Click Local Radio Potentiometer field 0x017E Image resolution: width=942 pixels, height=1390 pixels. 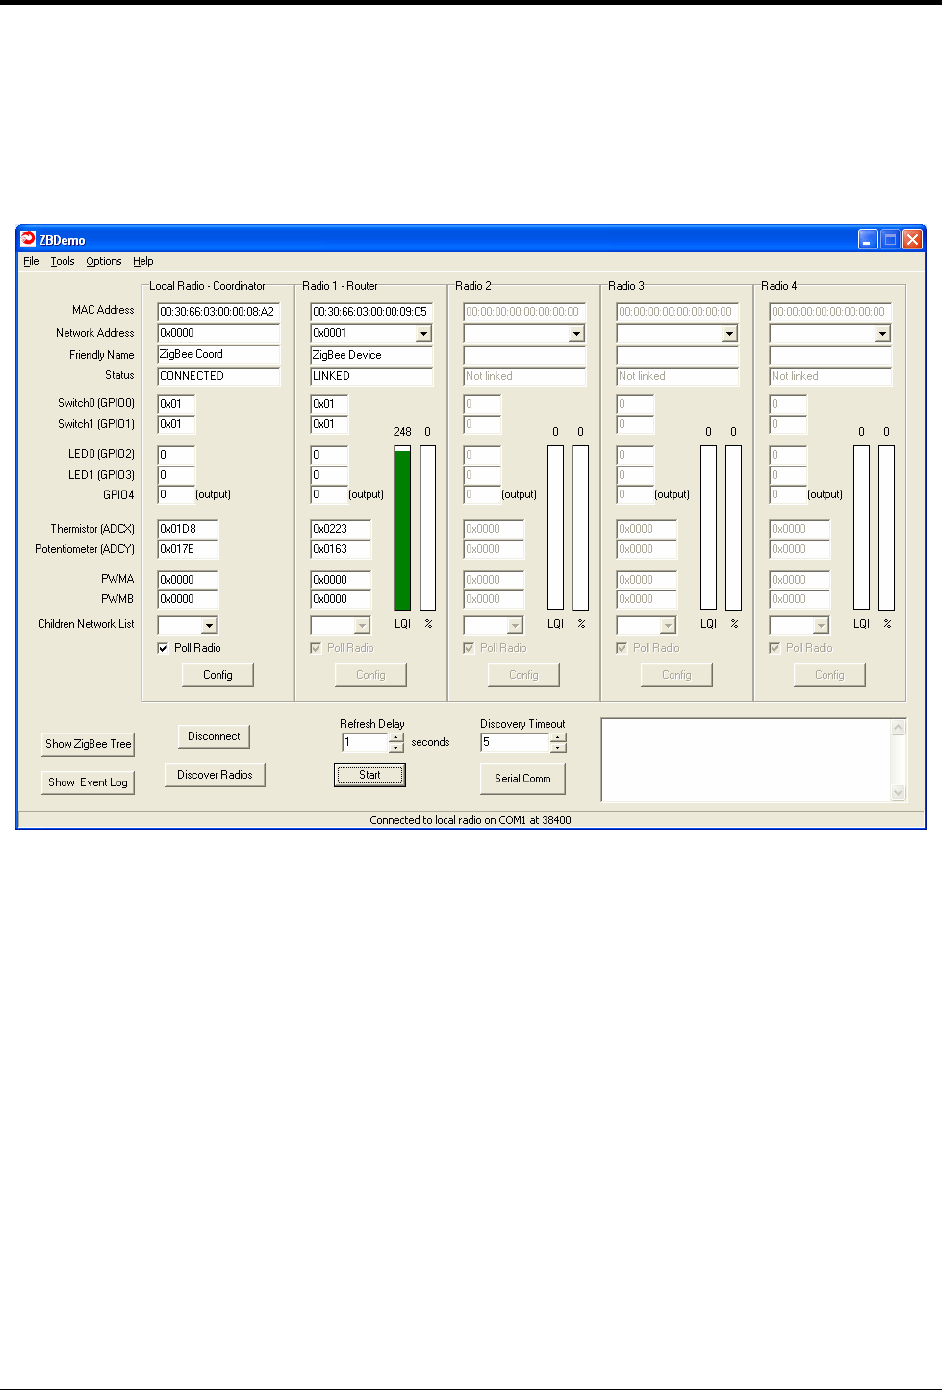(x=188, y=549)
